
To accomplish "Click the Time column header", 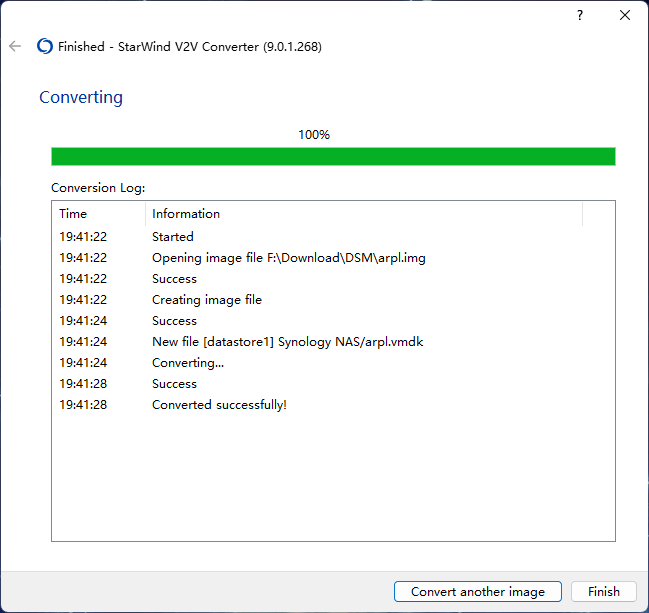I will click(99, 214).
